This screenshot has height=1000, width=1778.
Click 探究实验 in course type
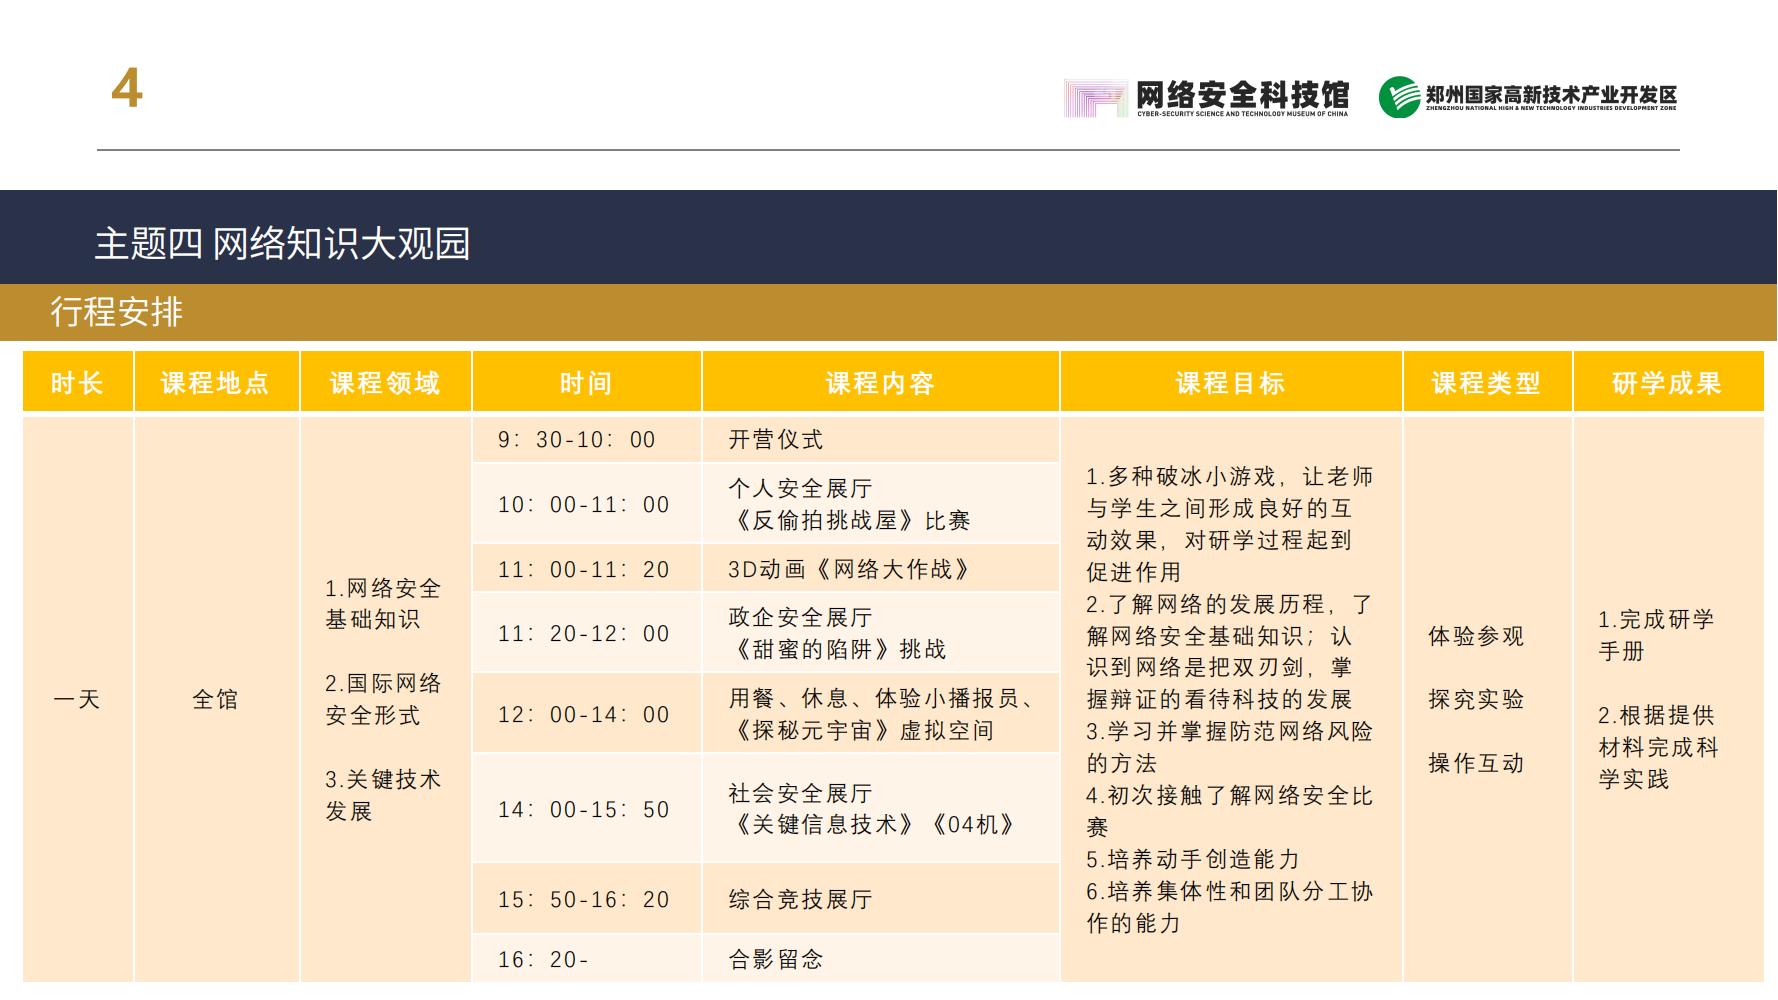(x=1476, y=699)
